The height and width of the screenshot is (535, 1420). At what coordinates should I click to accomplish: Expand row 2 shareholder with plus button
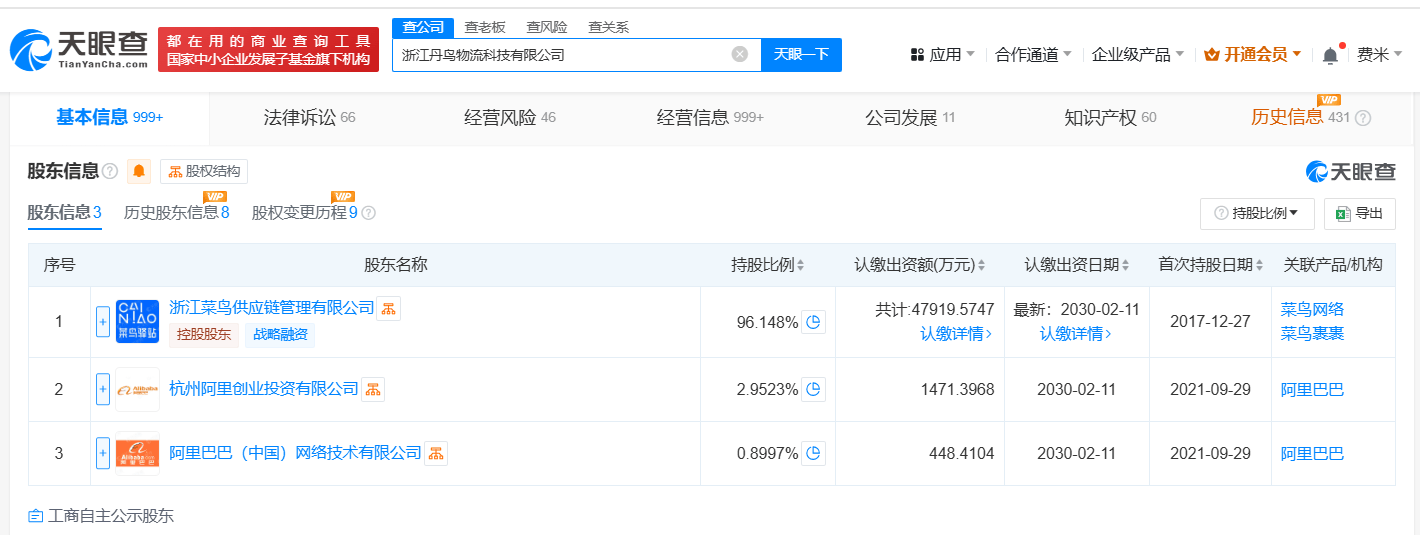pos(102,389)
